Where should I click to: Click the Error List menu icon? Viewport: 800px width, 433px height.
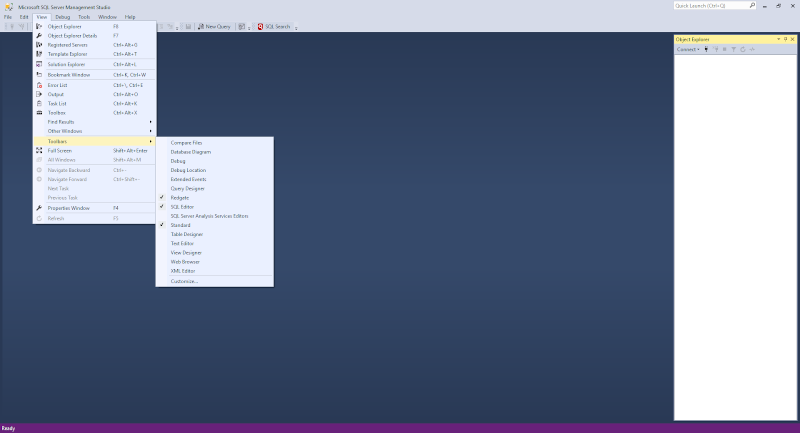[39, 85]
